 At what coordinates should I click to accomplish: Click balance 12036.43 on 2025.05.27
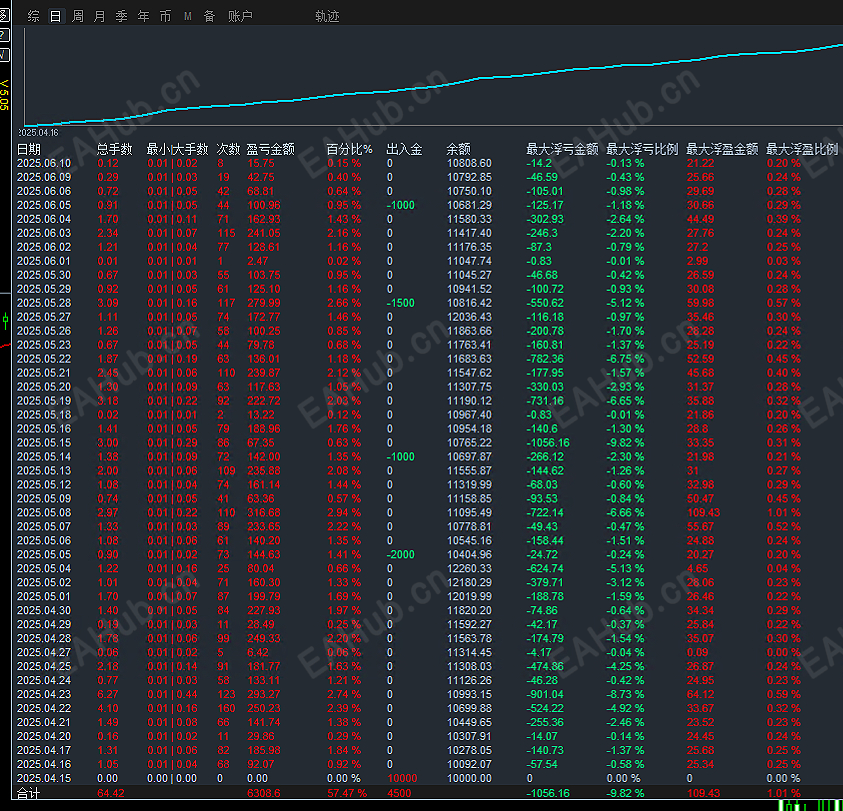pos(469,317)
